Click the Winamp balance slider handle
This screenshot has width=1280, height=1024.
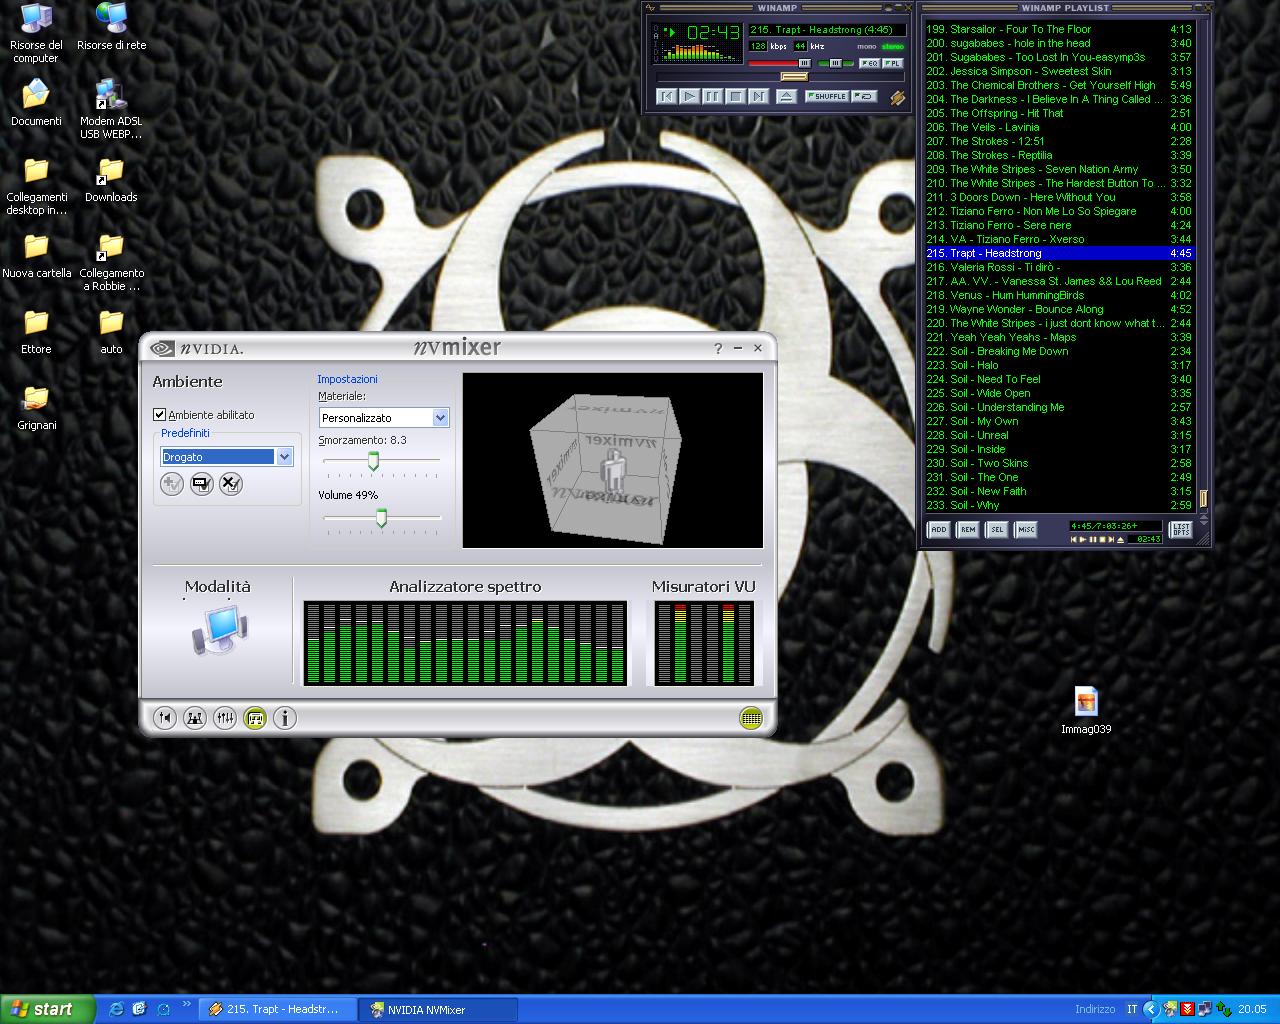[836, 63]
